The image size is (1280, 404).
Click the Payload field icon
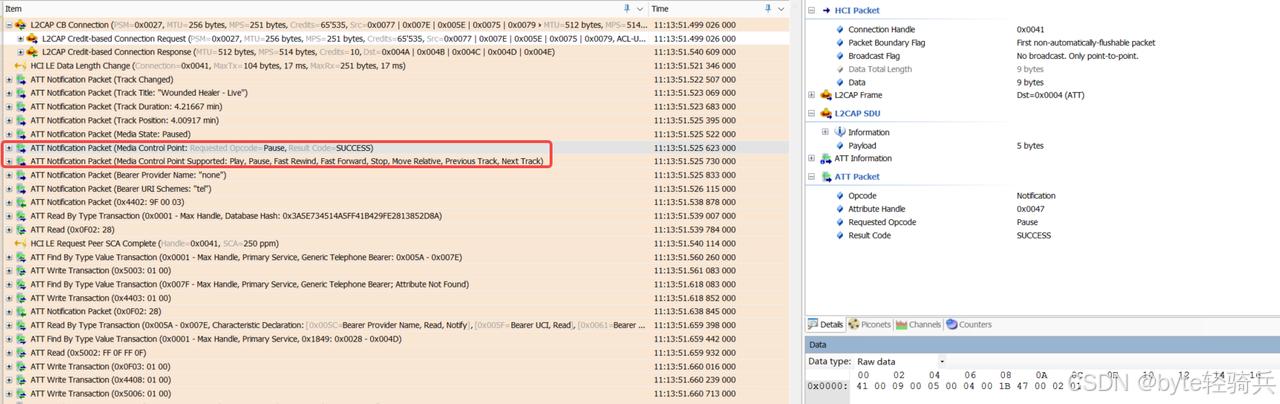840,145
